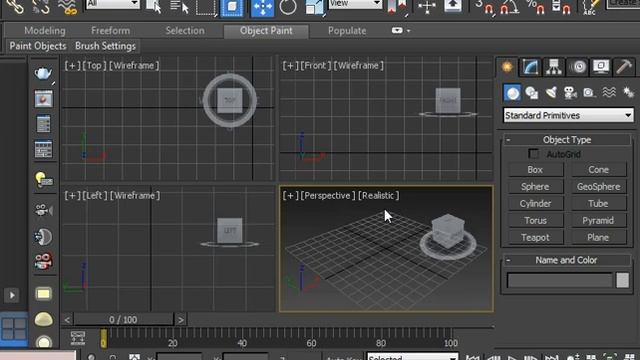Open the Modify command panel tab
This screenshot has height=360, width=640.
click(x=530, y=67)
